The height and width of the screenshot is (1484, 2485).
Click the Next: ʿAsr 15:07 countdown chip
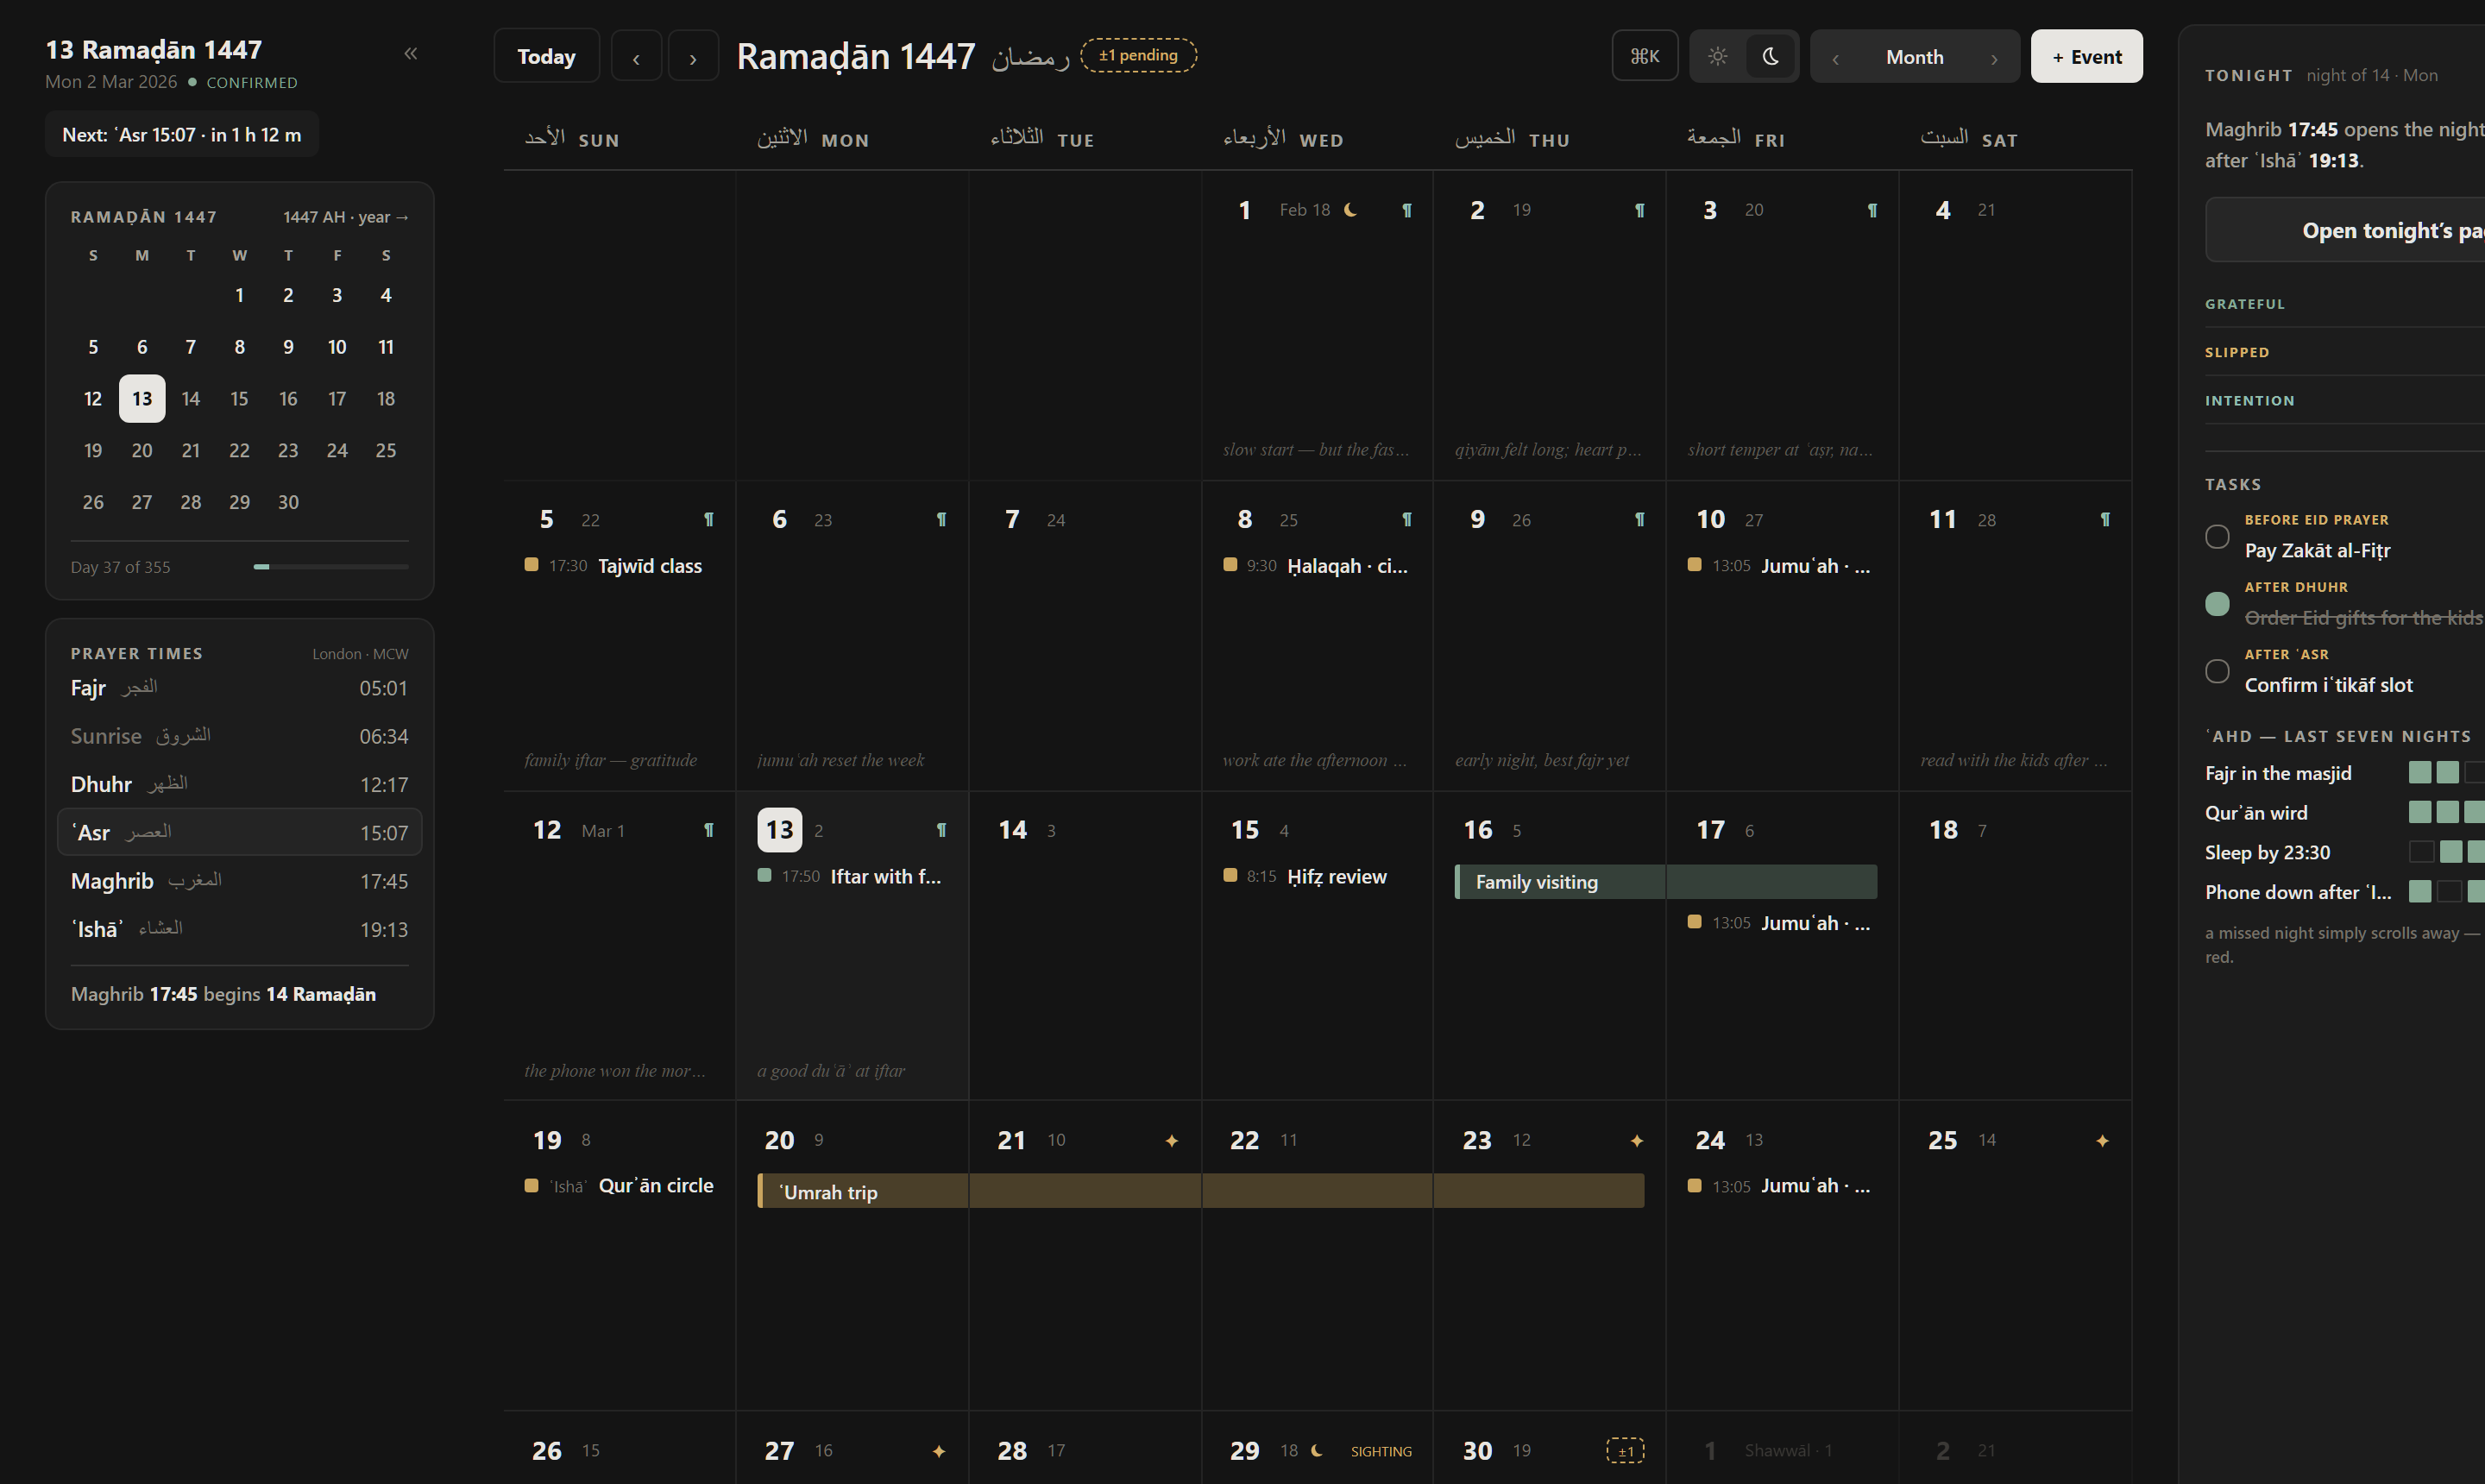(x=182, y=135)
